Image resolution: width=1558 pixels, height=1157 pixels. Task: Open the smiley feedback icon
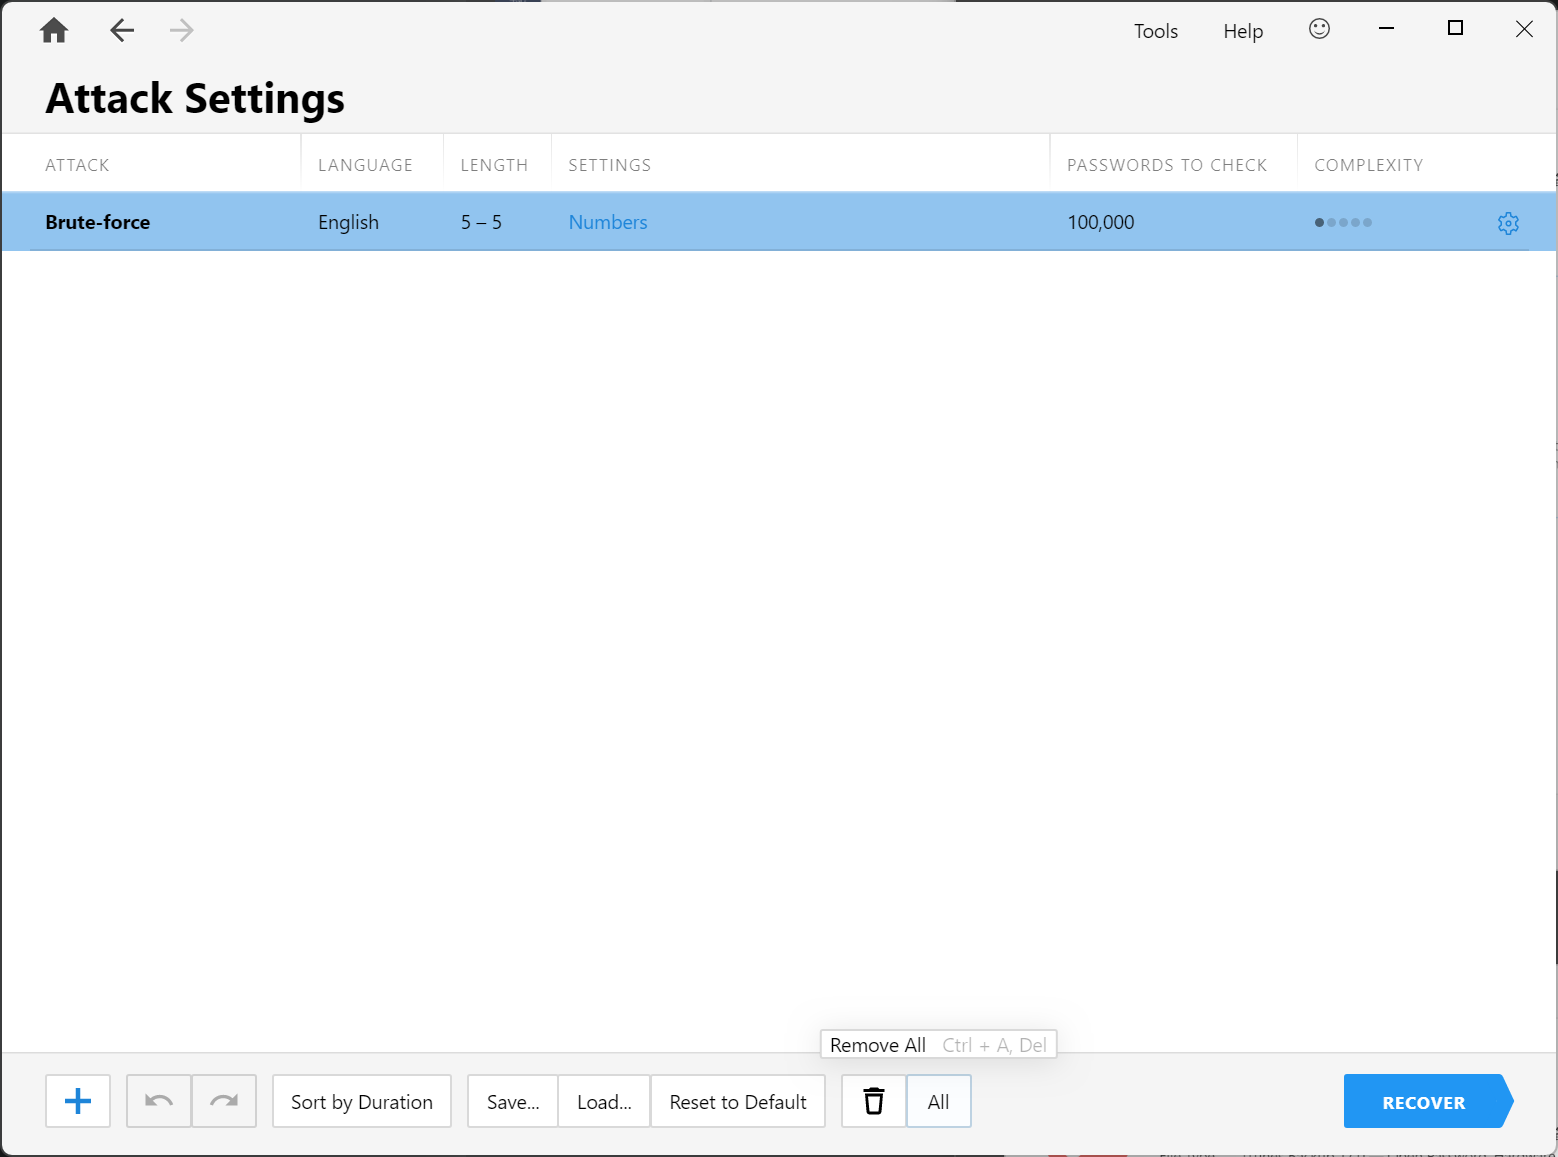click(1319, 29)
